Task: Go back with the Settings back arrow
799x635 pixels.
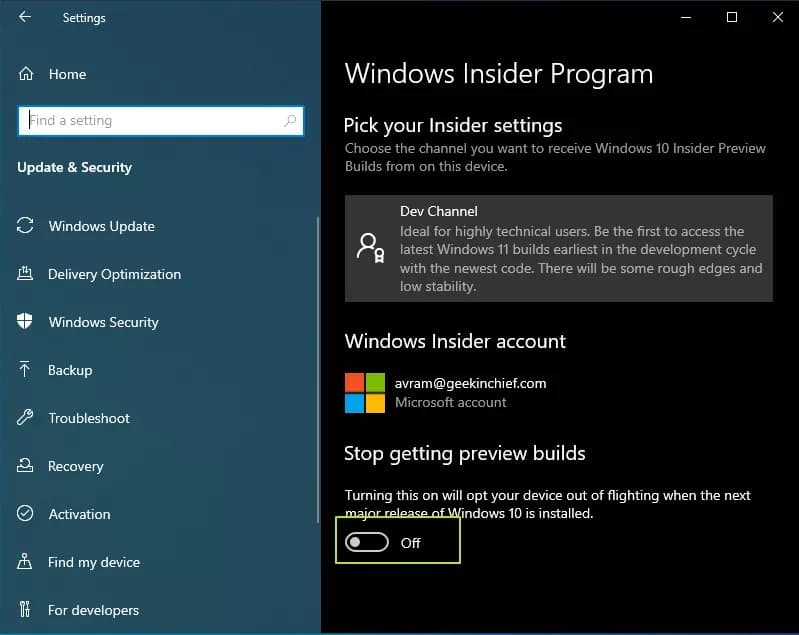Action: (x=24, y=17)
